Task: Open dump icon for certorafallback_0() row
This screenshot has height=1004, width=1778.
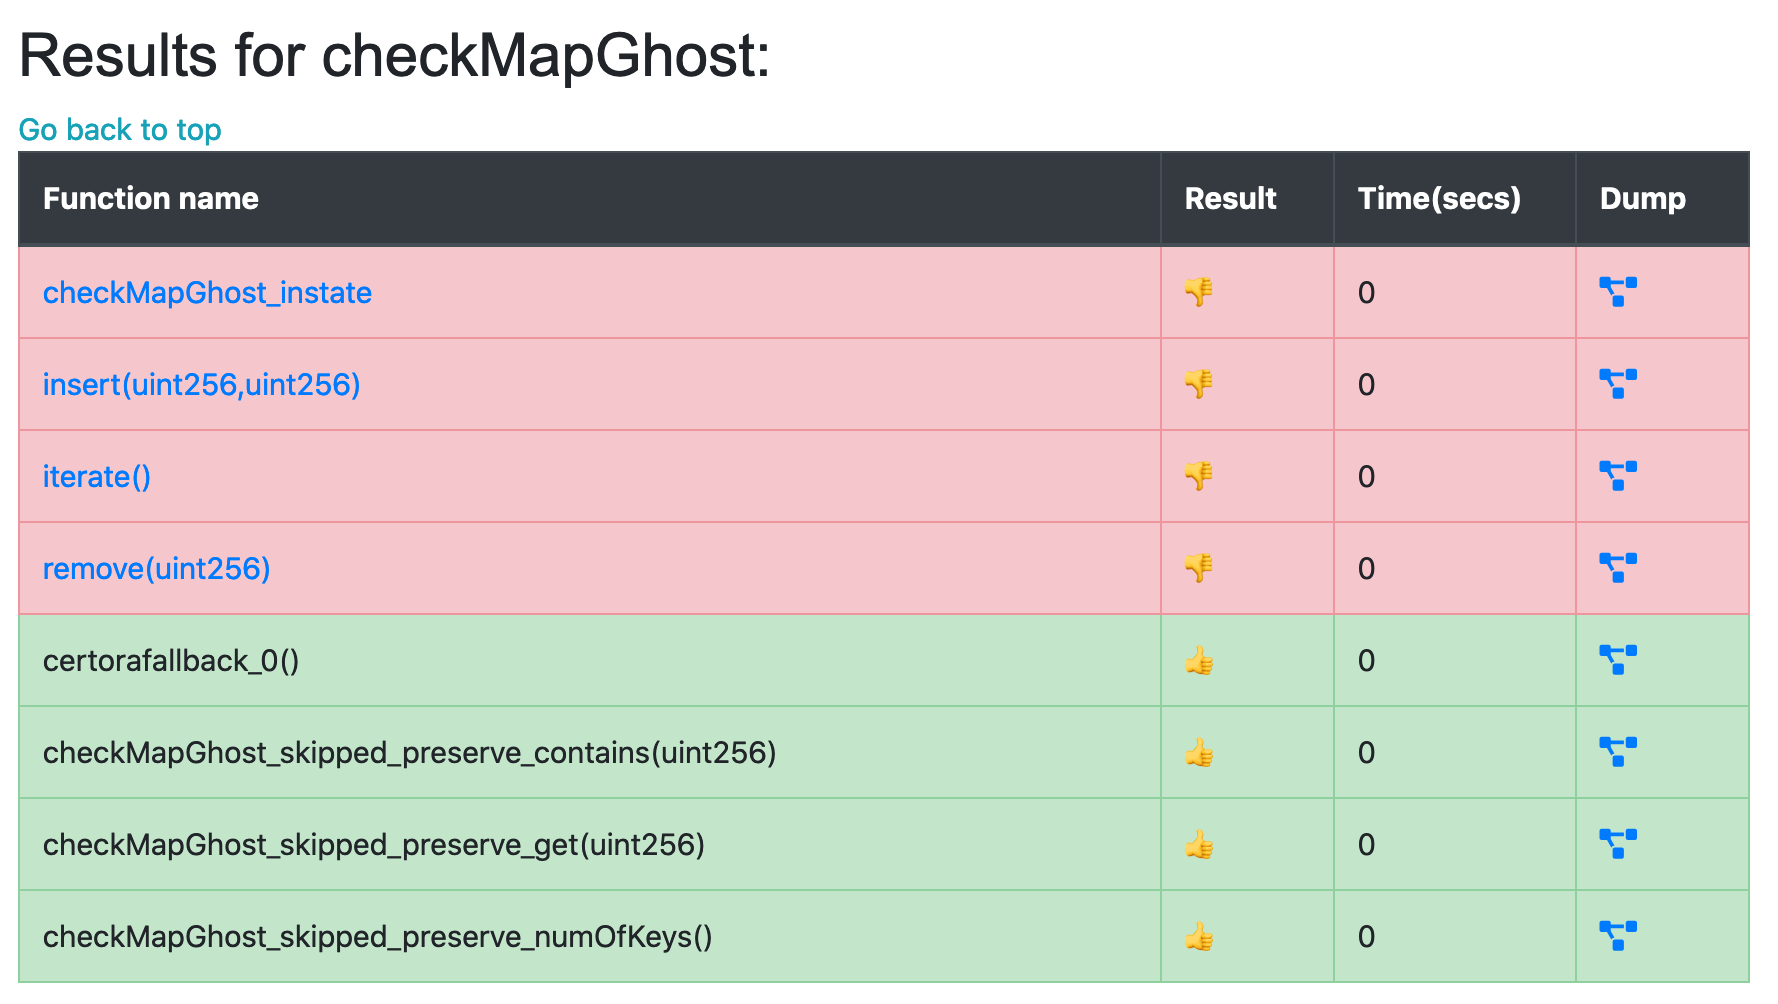Action: tap(1617, 660)
